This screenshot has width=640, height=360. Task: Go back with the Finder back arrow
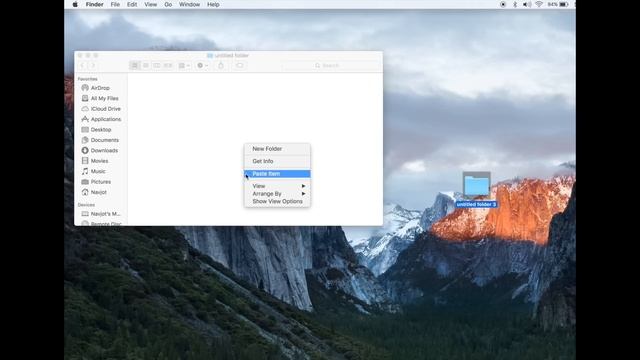pyautogui.click(x=82, y=65)
